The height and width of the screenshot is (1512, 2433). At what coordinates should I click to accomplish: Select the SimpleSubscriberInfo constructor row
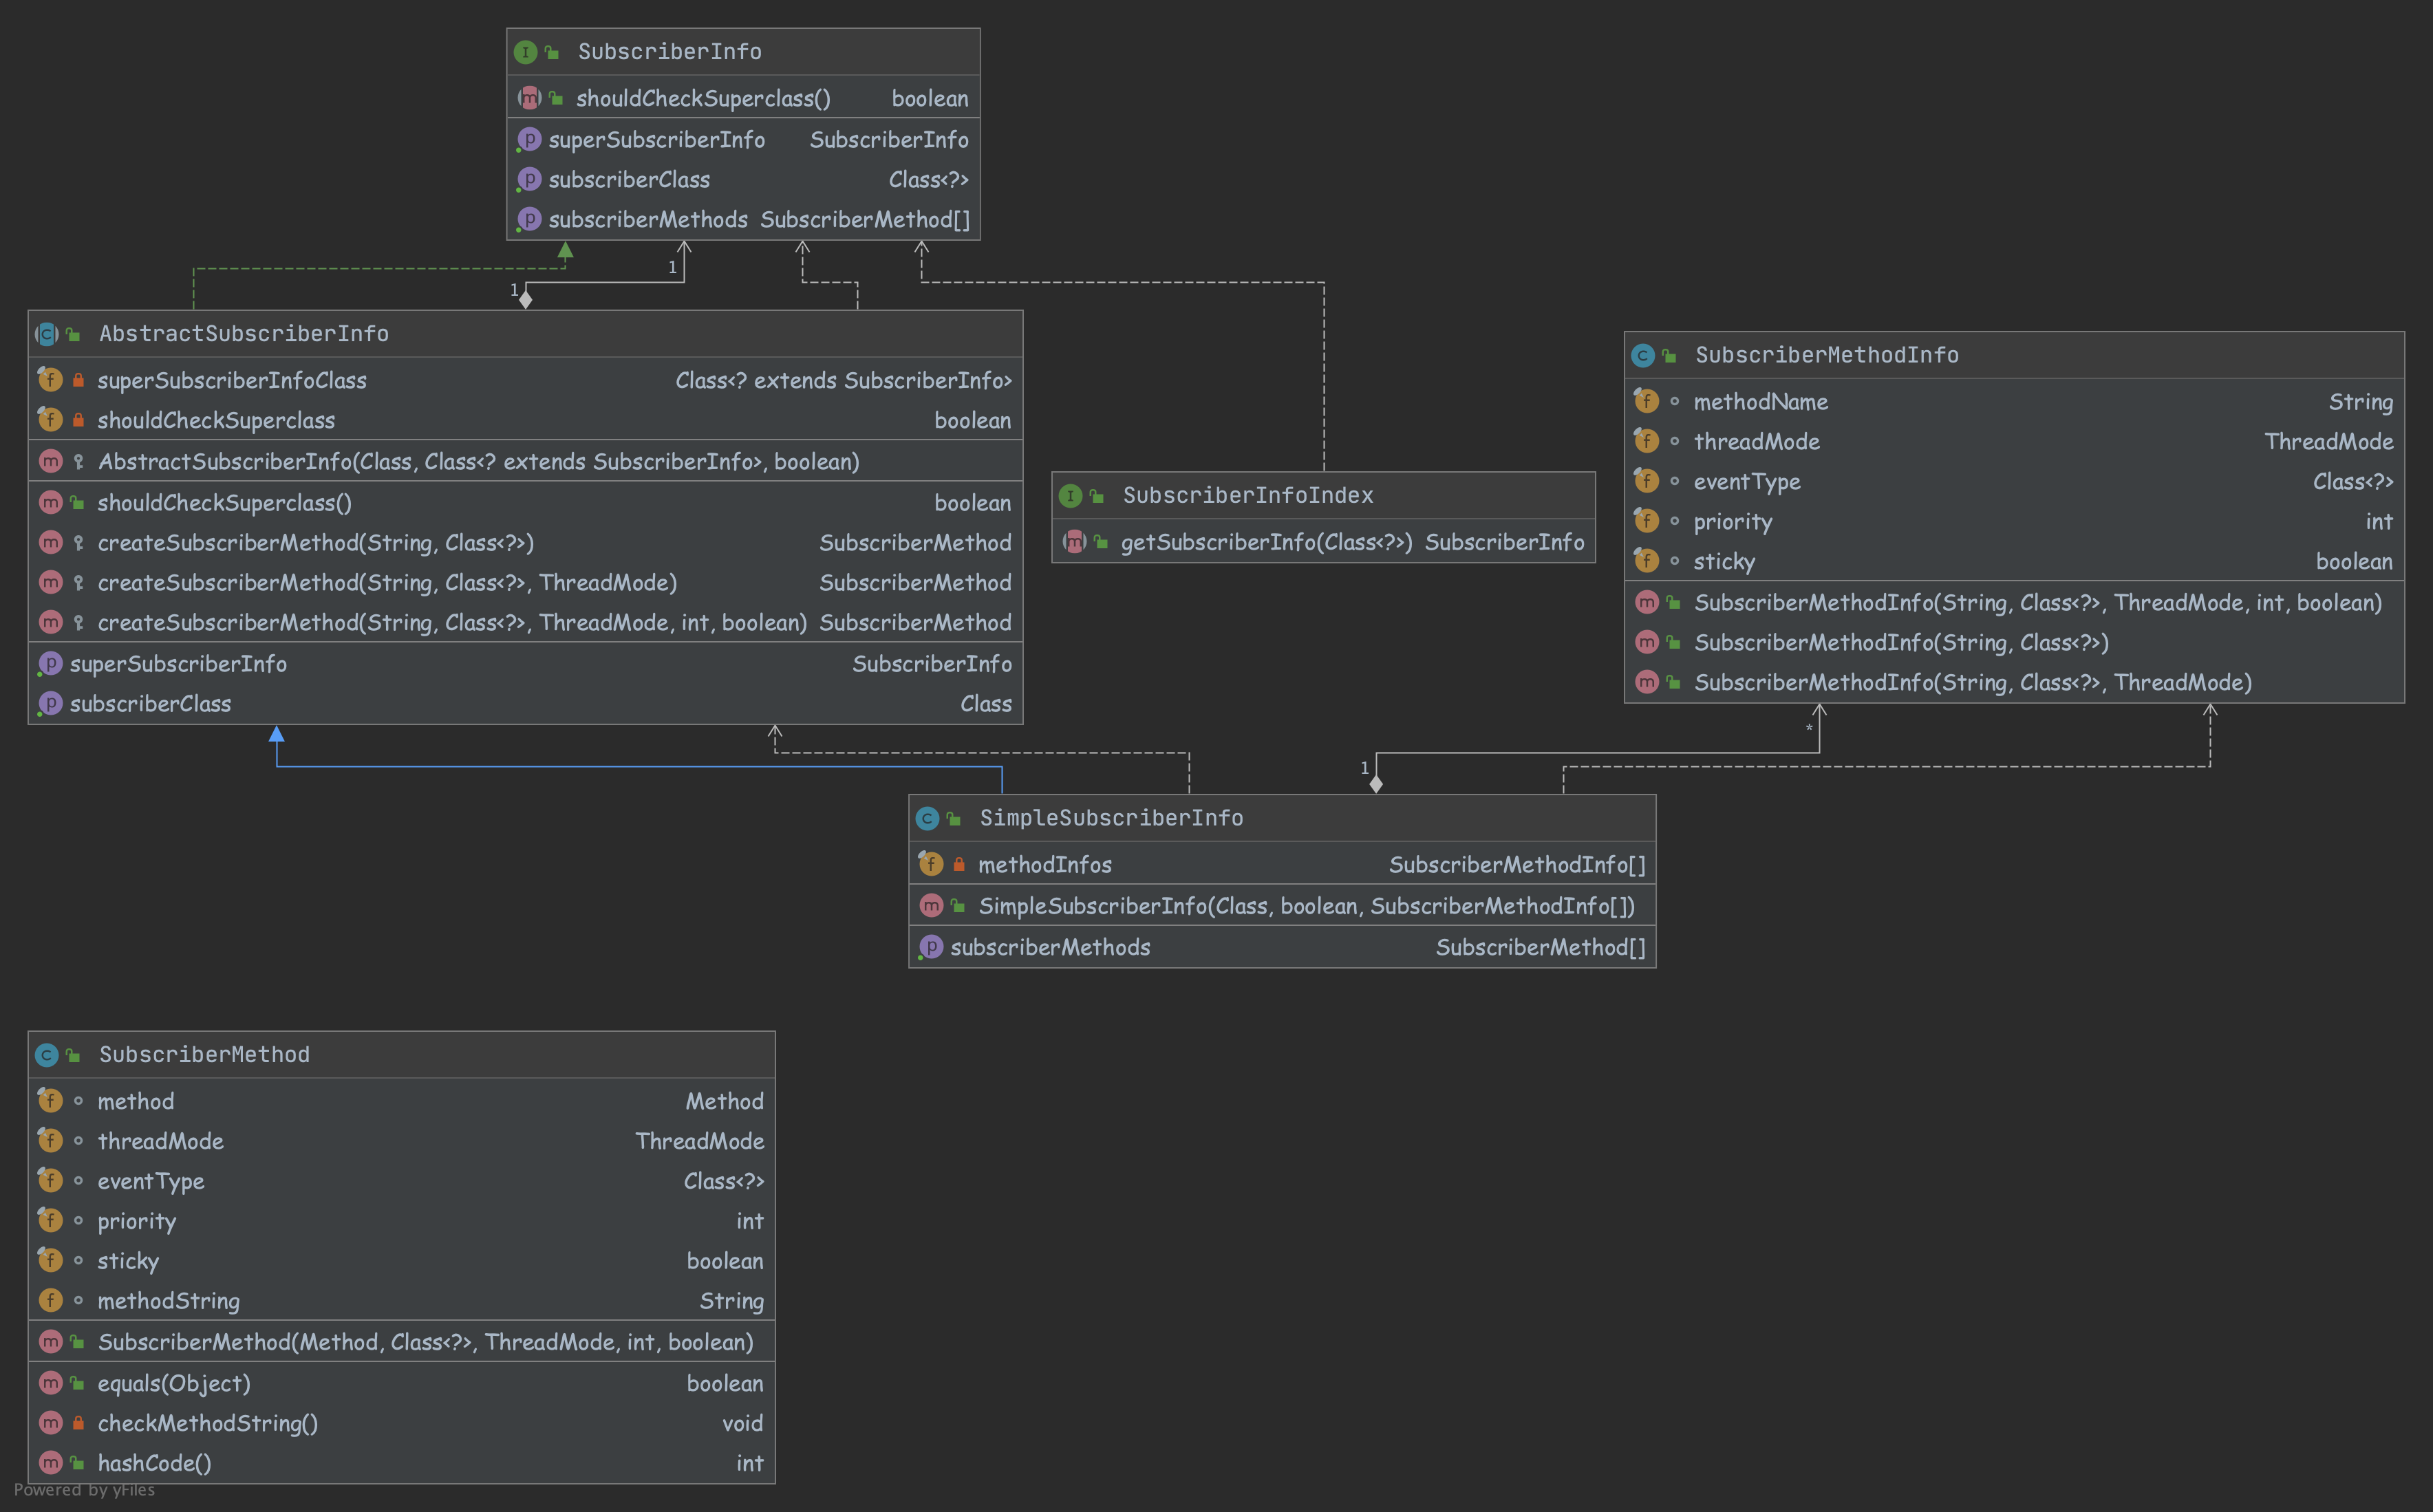1280,906
